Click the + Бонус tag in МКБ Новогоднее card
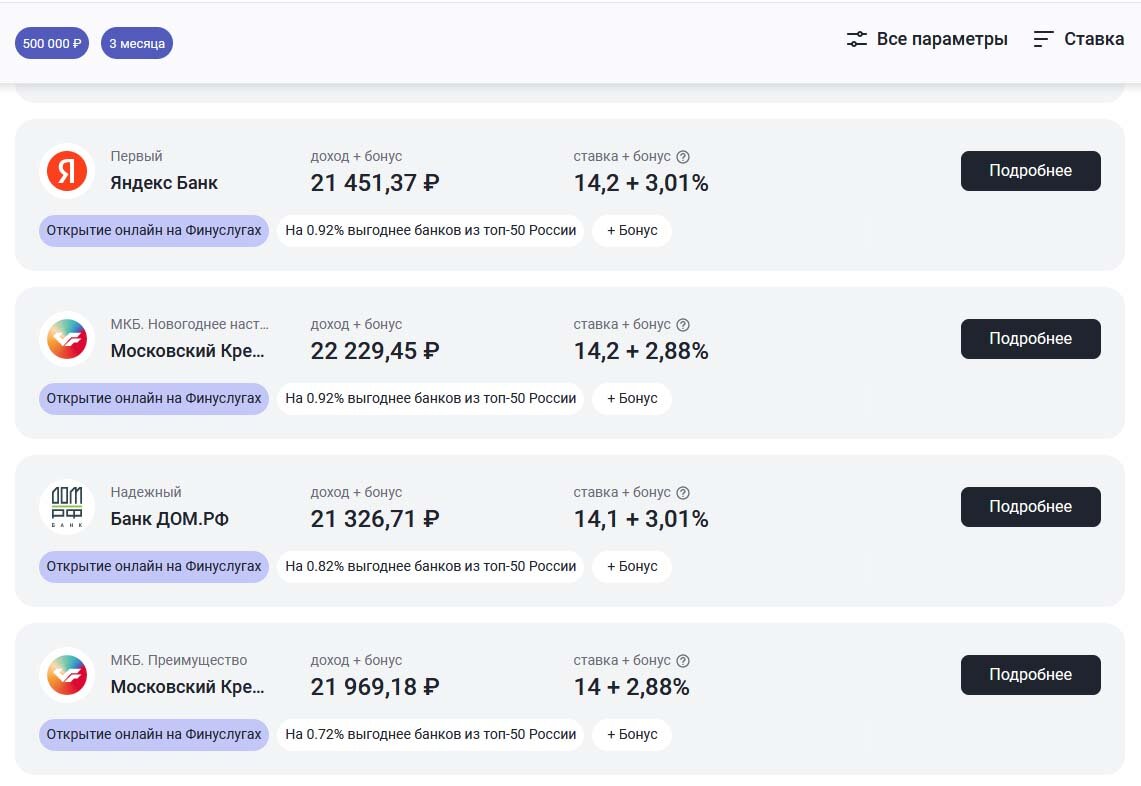Image resolution: width=1141 pixels, height=786 pixels. (x=632, y=399)
